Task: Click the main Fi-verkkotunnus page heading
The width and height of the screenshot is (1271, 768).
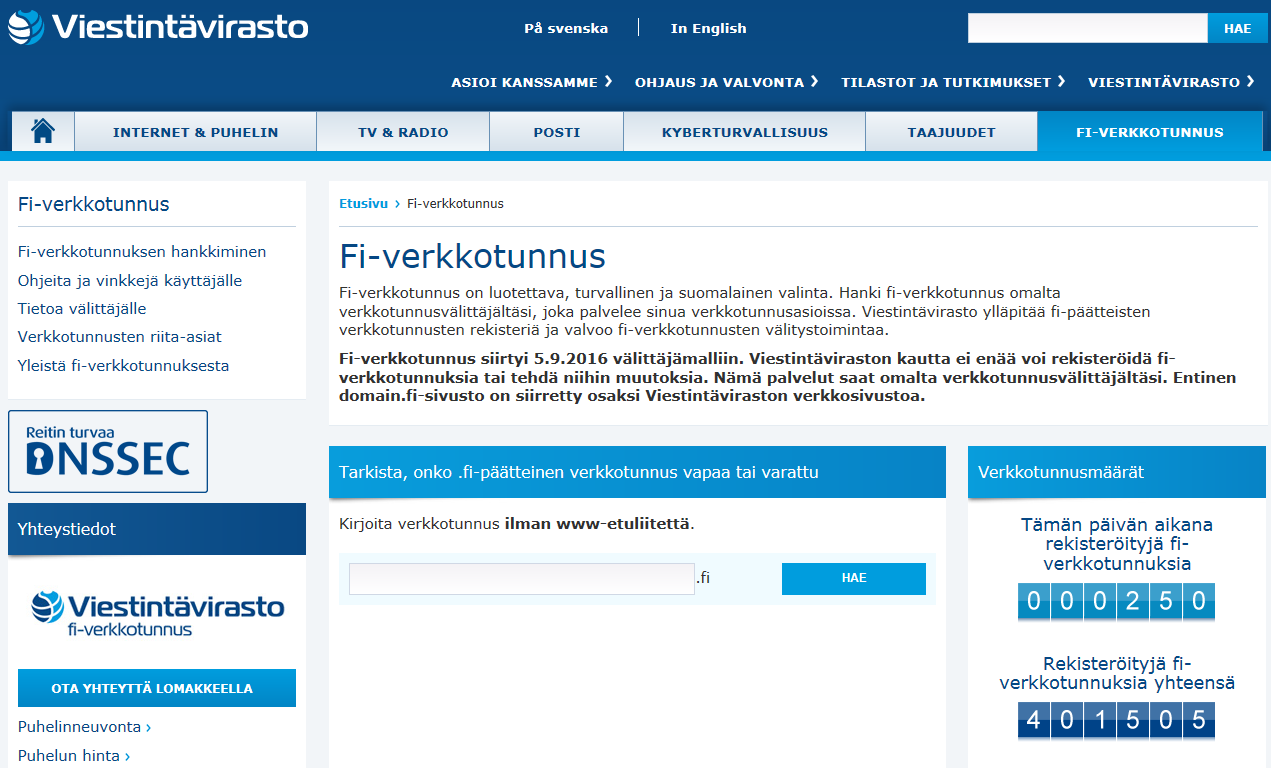Action: pyautogui.click(x=472, y=257)
